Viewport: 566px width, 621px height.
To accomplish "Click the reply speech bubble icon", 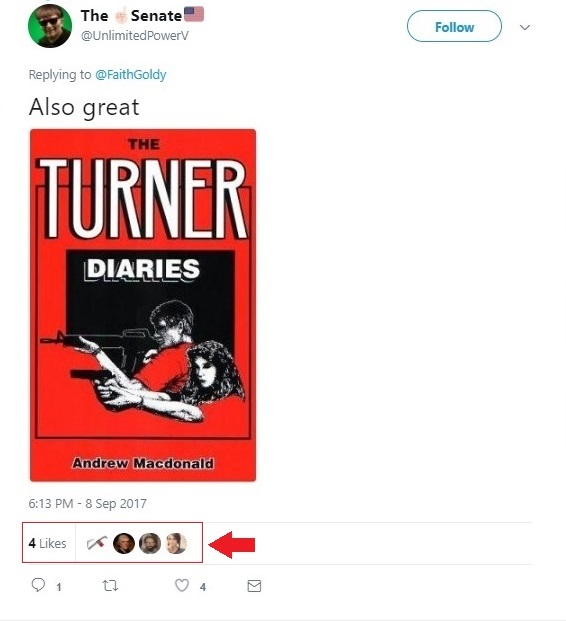I will 38,585.
